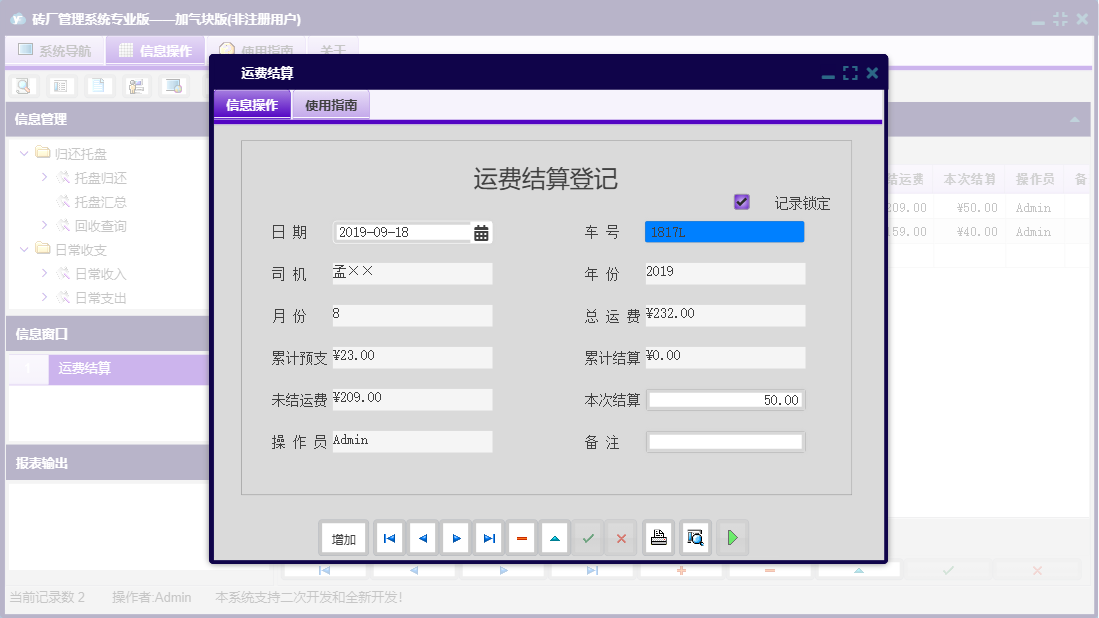
Task: Select the magnifier search icon in the left toolbar
Action: pos(22,86)
